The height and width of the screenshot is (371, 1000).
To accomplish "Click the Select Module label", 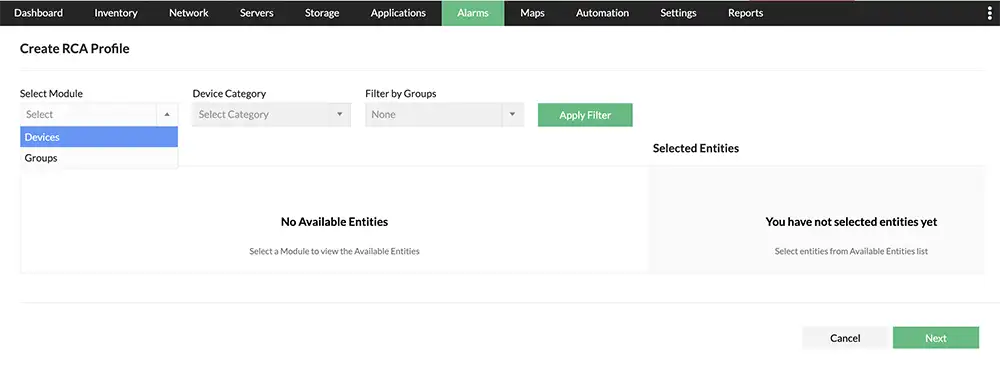I will pyautogui.click(x=51, y=93).
